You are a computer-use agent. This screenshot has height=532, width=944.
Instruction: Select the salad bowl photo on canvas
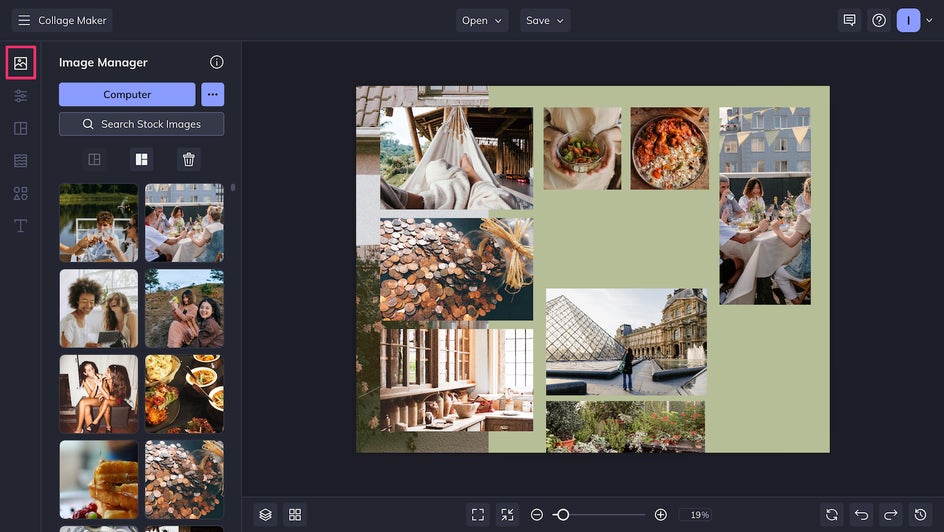pyautogui.click(x=582, y=149)
